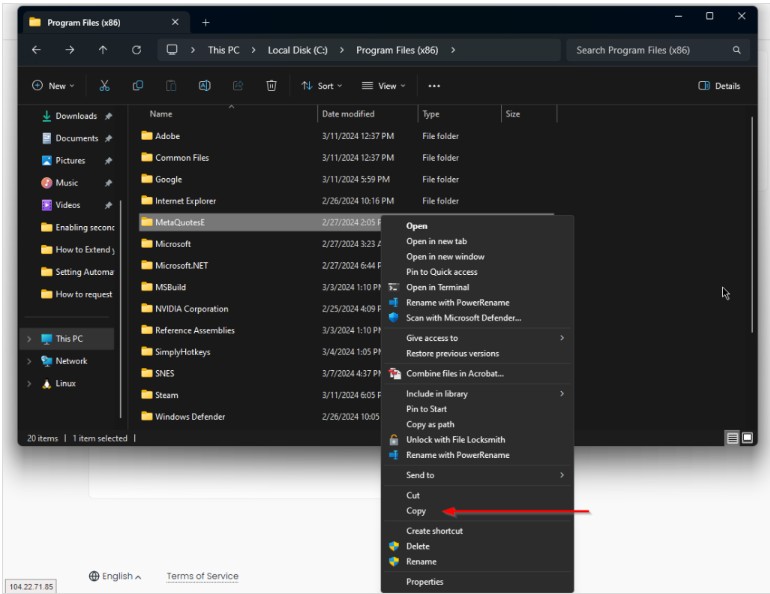Click the PC monitor icon in address bar
This screenshot has width=770, height=594.
[x=172, y=50]
